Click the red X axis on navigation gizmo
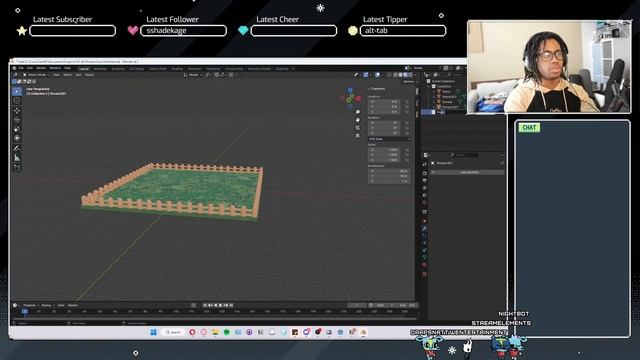The width and height of the screenshot is (640, 360). (358, 98)
